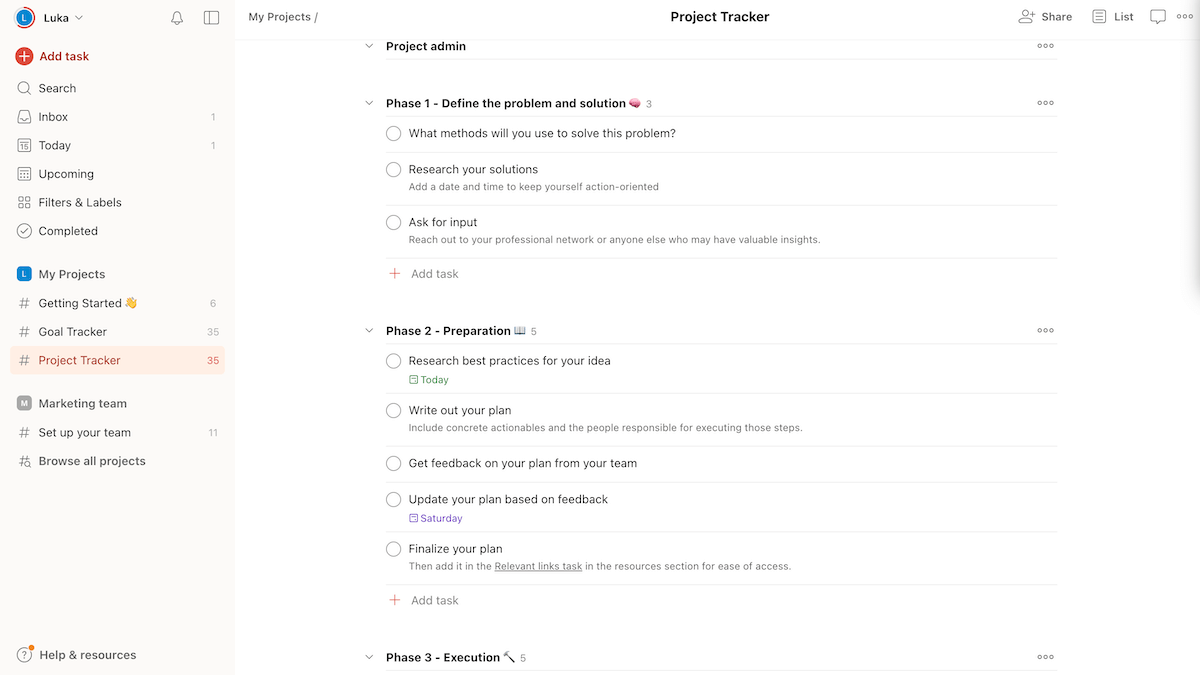
Task: Collapse the Phase 2 - Preparation section
Action: [369, 330]
